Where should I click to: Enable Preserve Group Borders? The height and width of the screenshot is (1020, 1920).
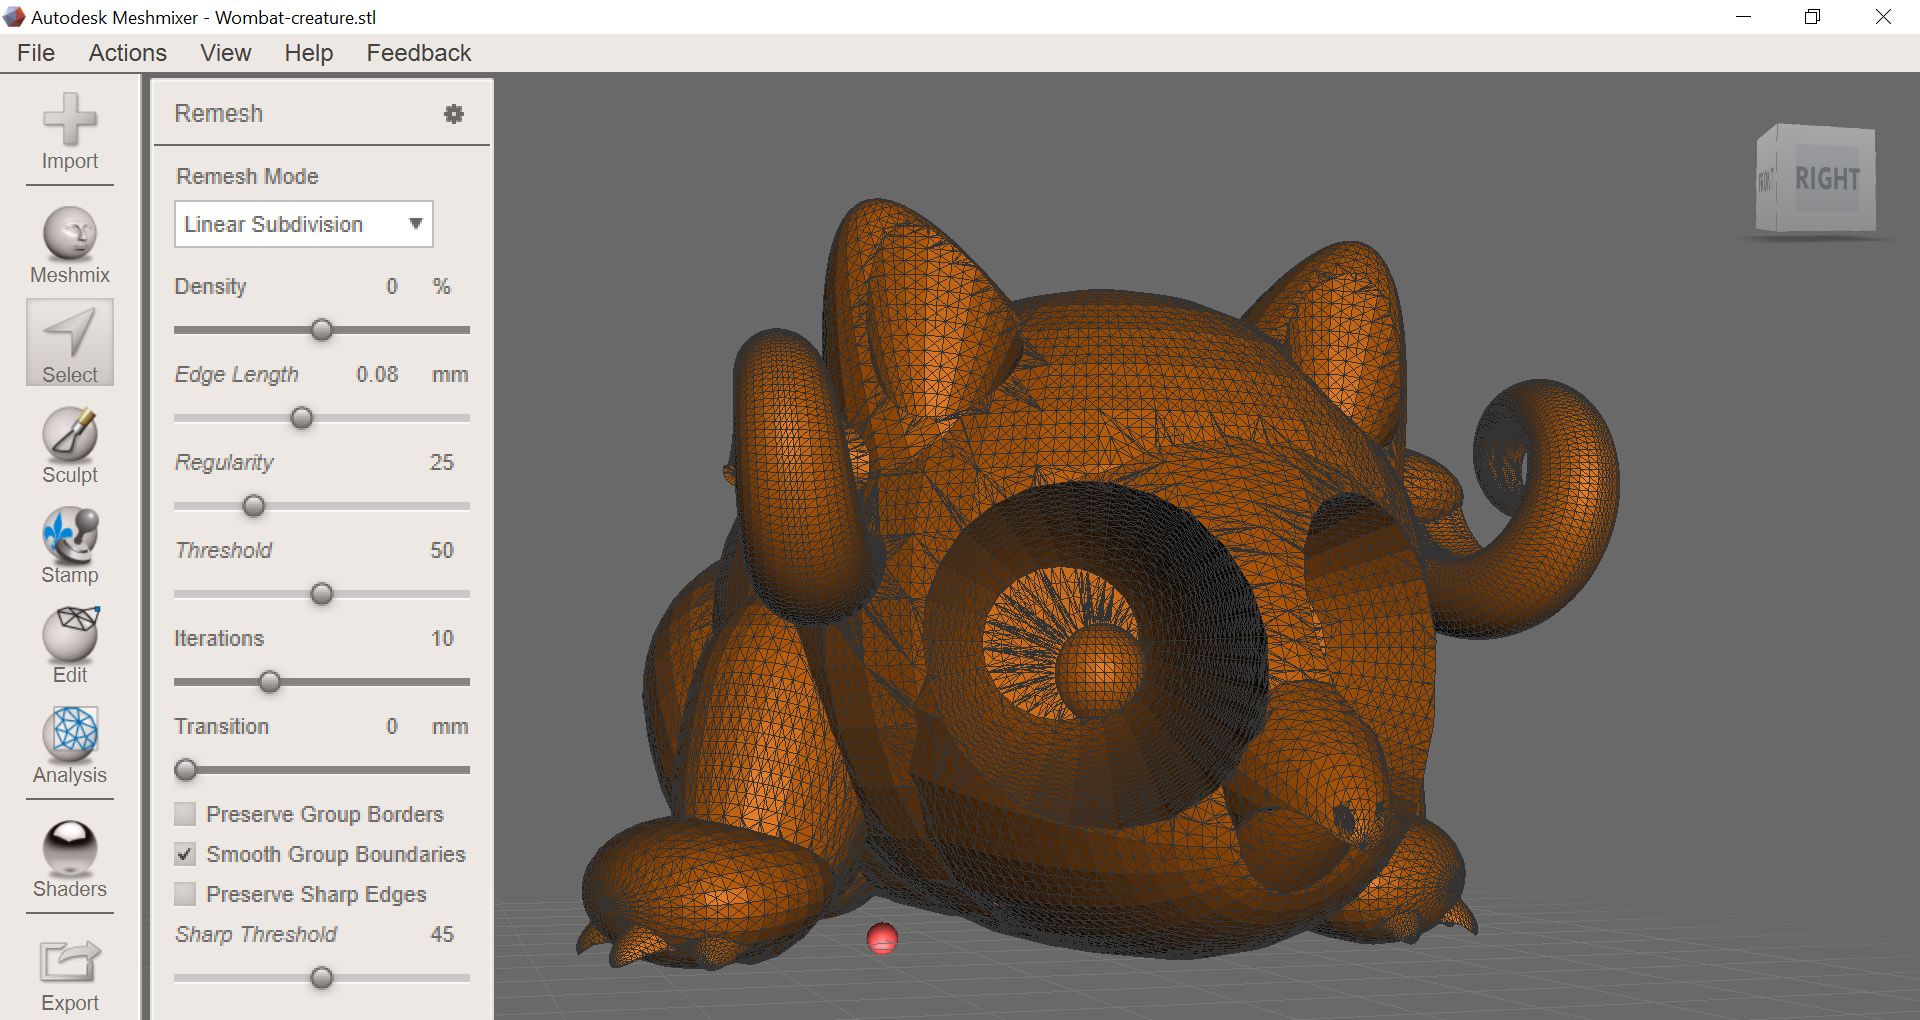pyautogui.click(x=184, y=814)
